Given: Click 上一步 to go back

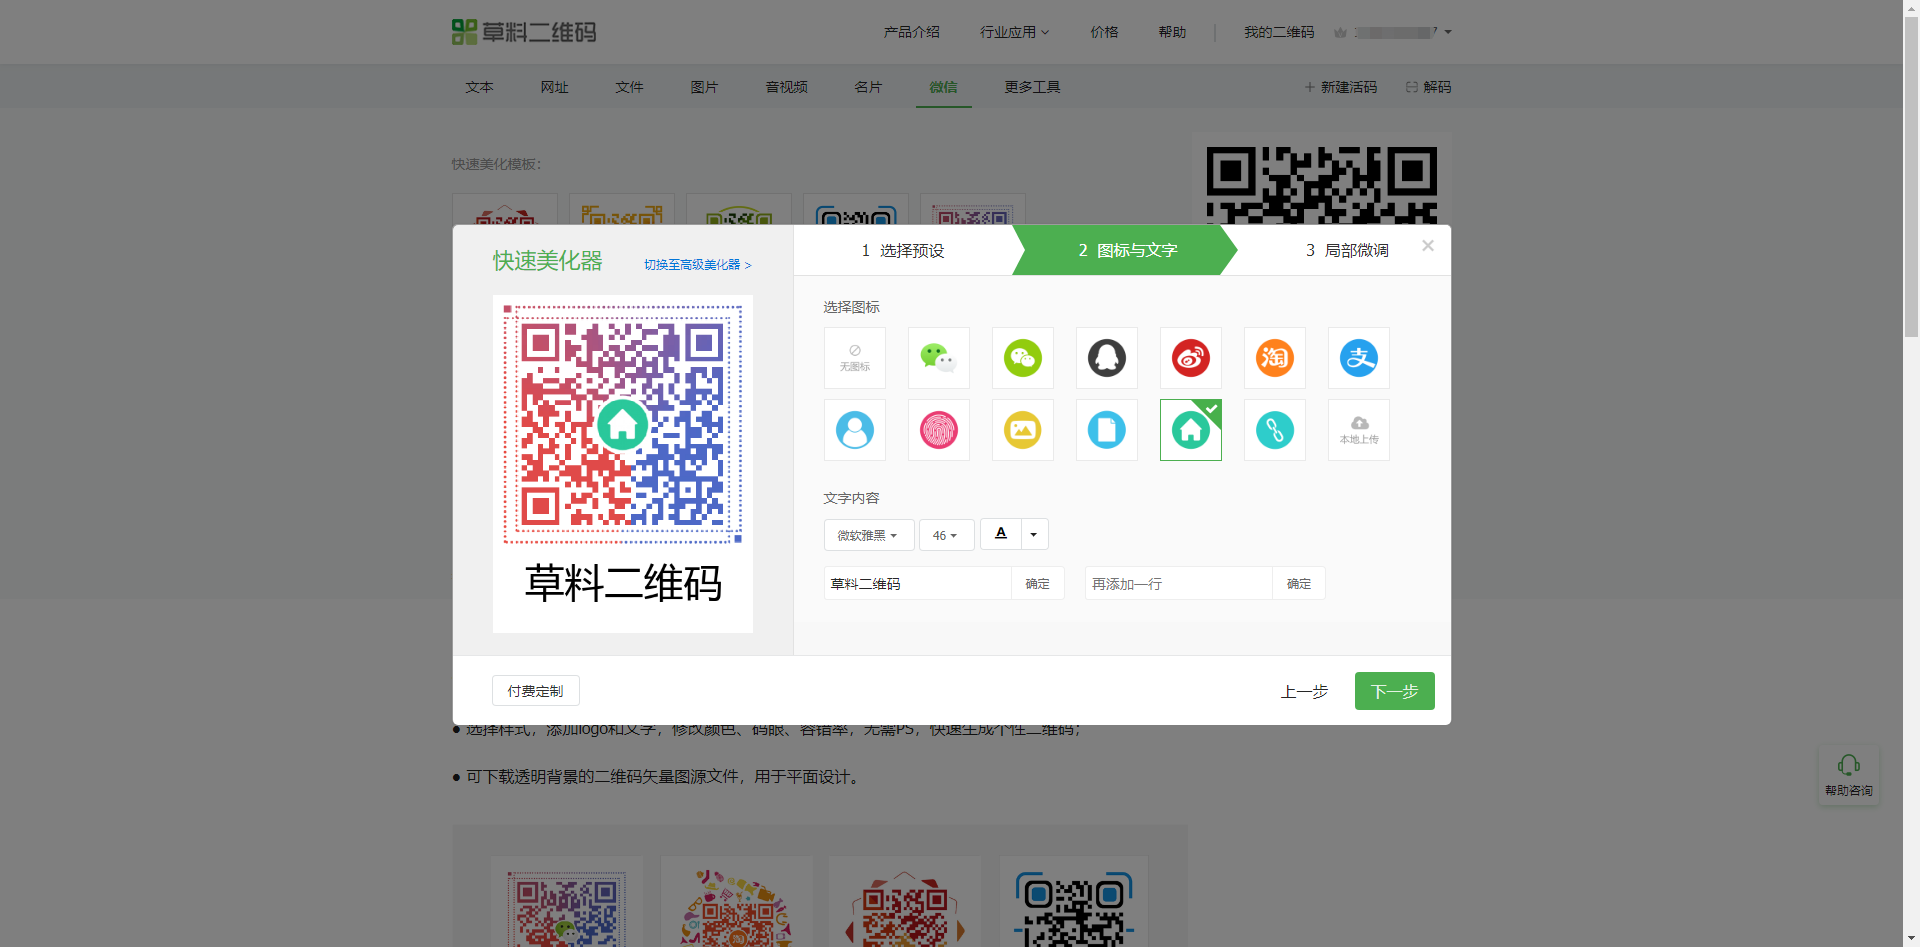Looking at the screenshot, I should [x=1304, y=691].
